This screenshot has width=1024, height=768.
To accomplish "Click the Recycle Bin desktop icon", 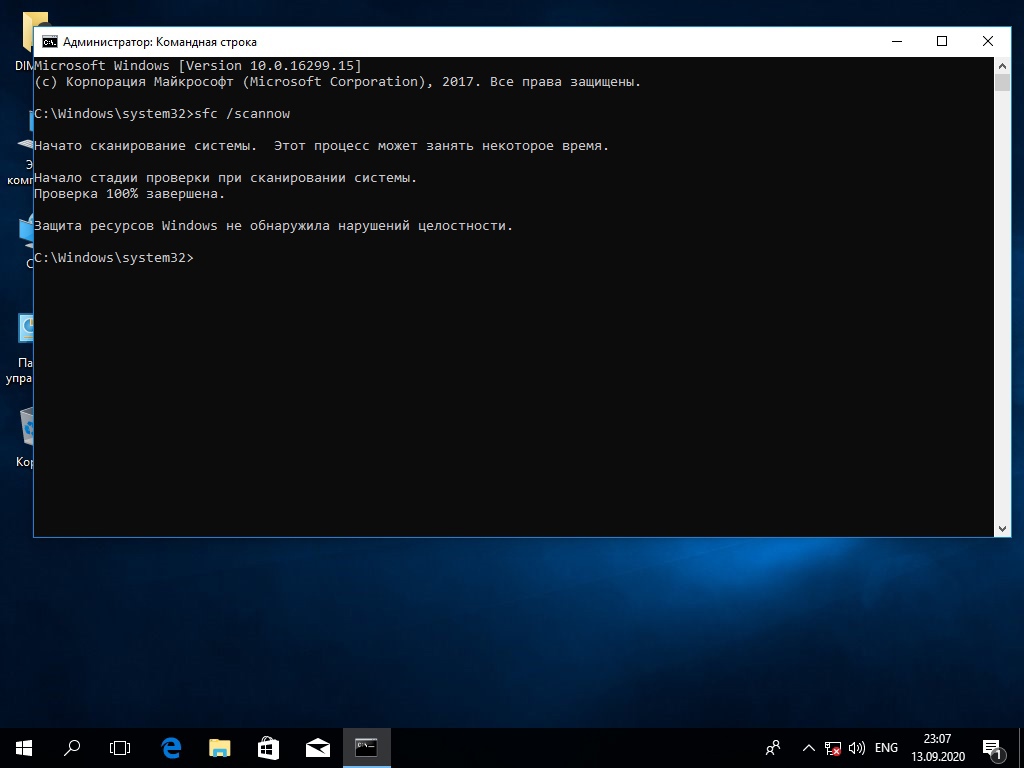I will 26,428.
